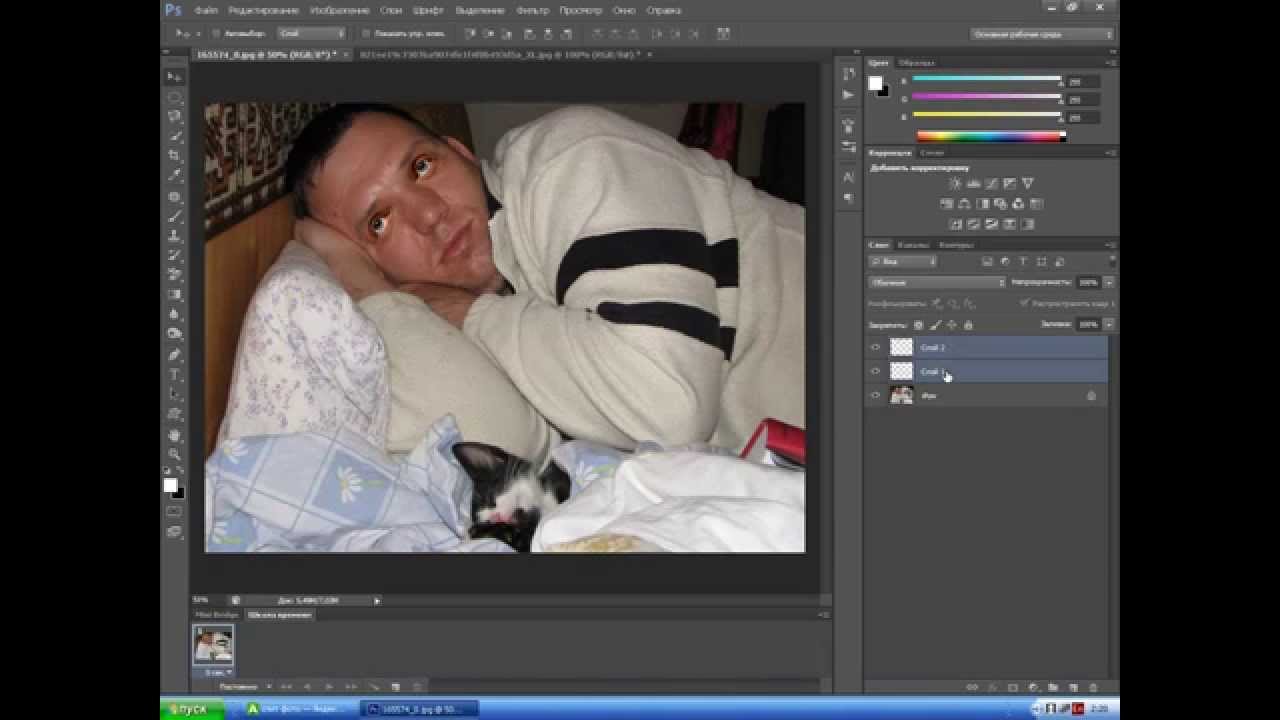Expand the status bar info arrow
The height and width of the screenshot is (720, 1280).
(x=377, y=600)
